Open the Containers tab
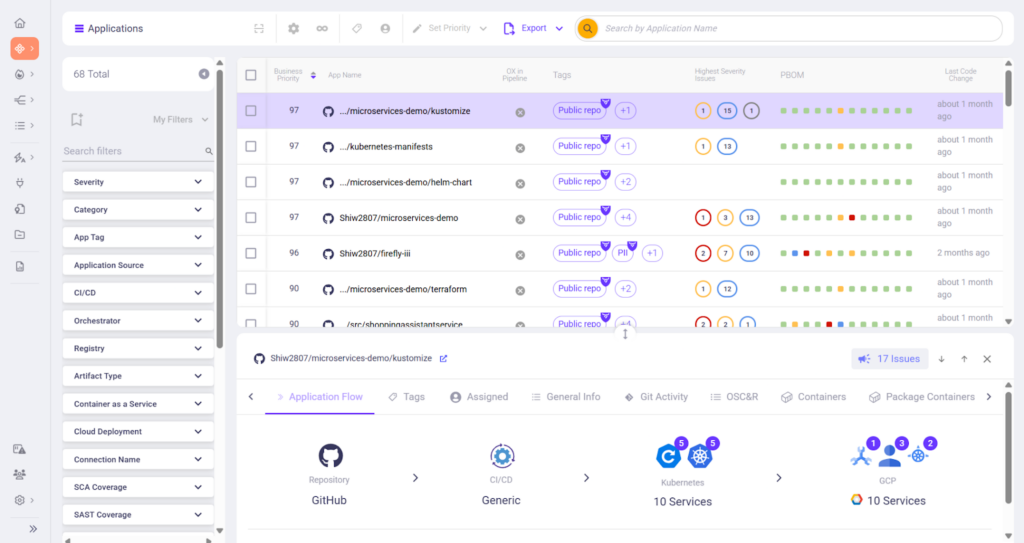This screenshot has height=543, width=1024. pos(813,397)
